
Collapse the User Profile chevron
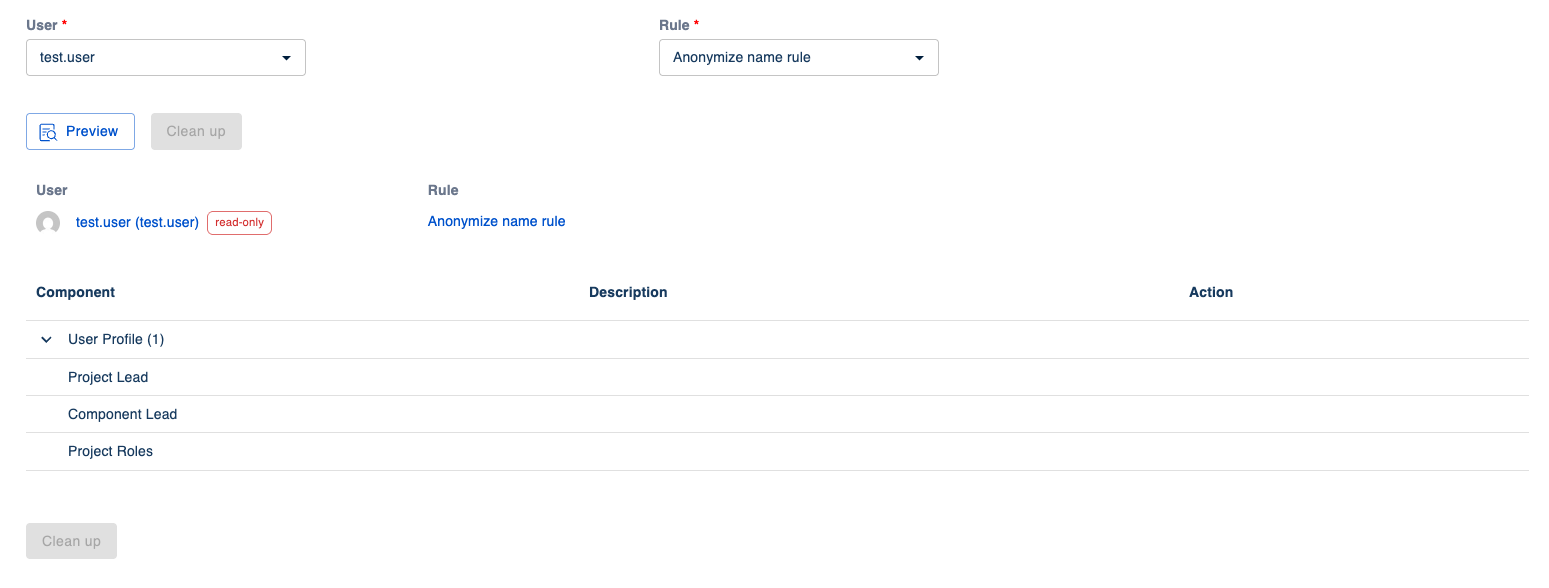[46, 340]
